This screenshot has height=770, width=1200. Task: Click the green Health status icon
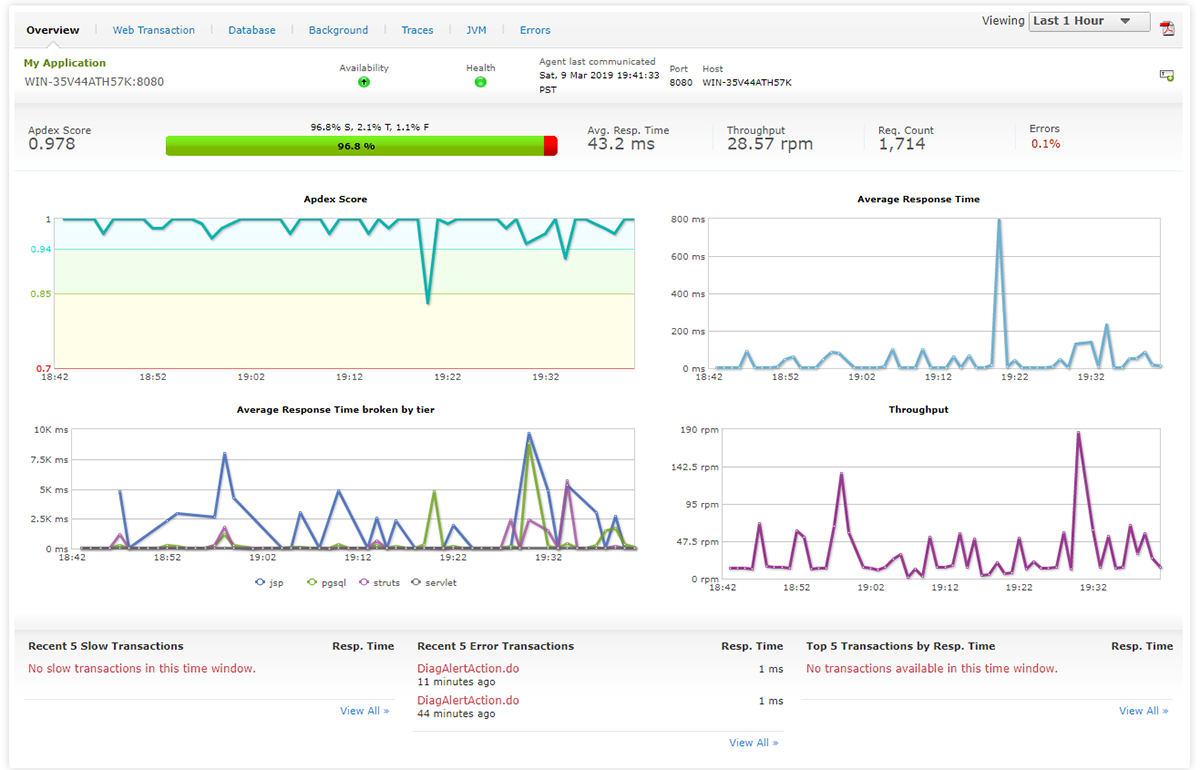[x=480, y=82]
